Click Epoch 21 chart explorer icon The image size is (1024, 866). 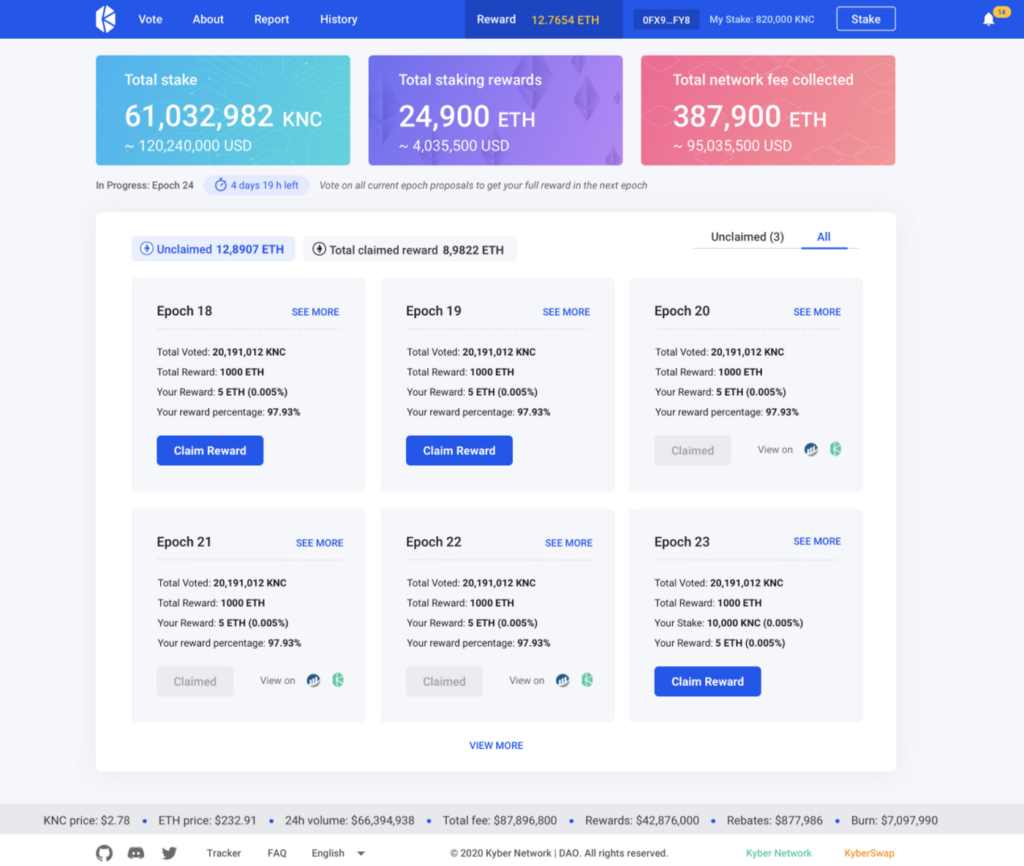point(313,681)
